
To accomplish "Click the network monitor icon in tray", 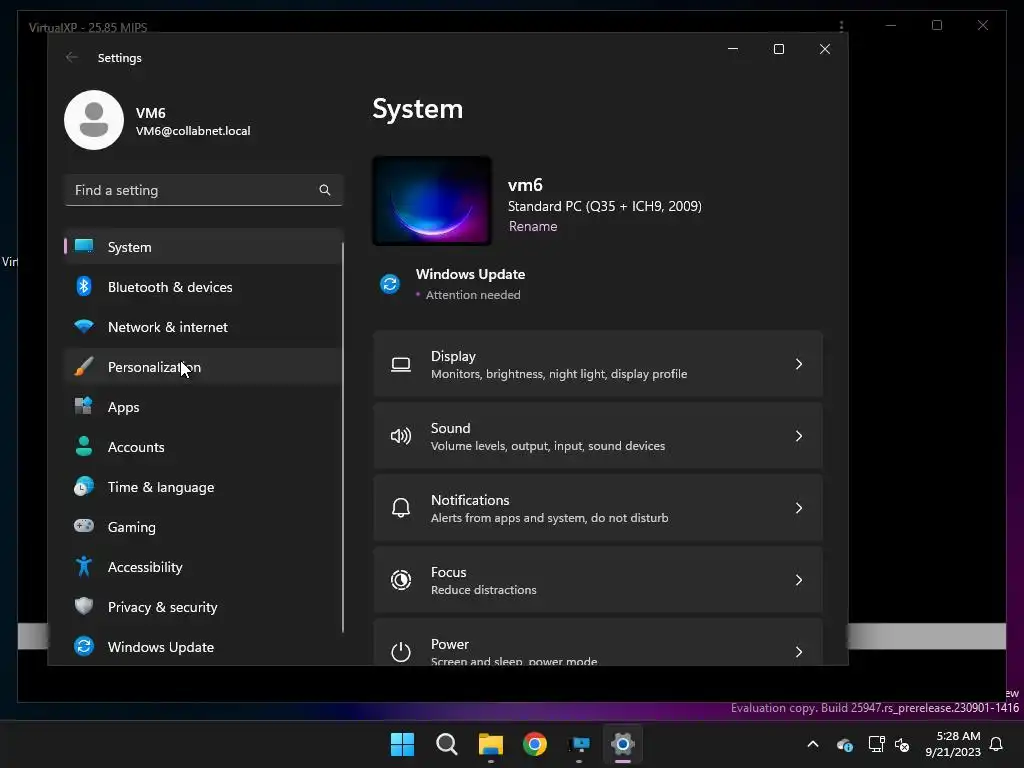I will (x=876, y=744).
